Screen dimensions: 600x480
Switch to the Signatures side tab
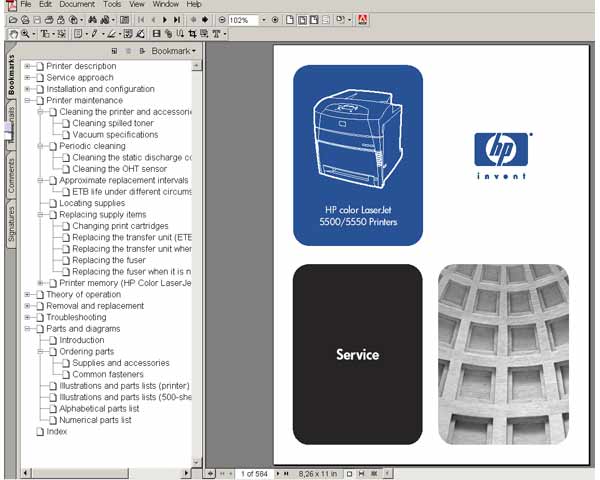click(11, 224)
